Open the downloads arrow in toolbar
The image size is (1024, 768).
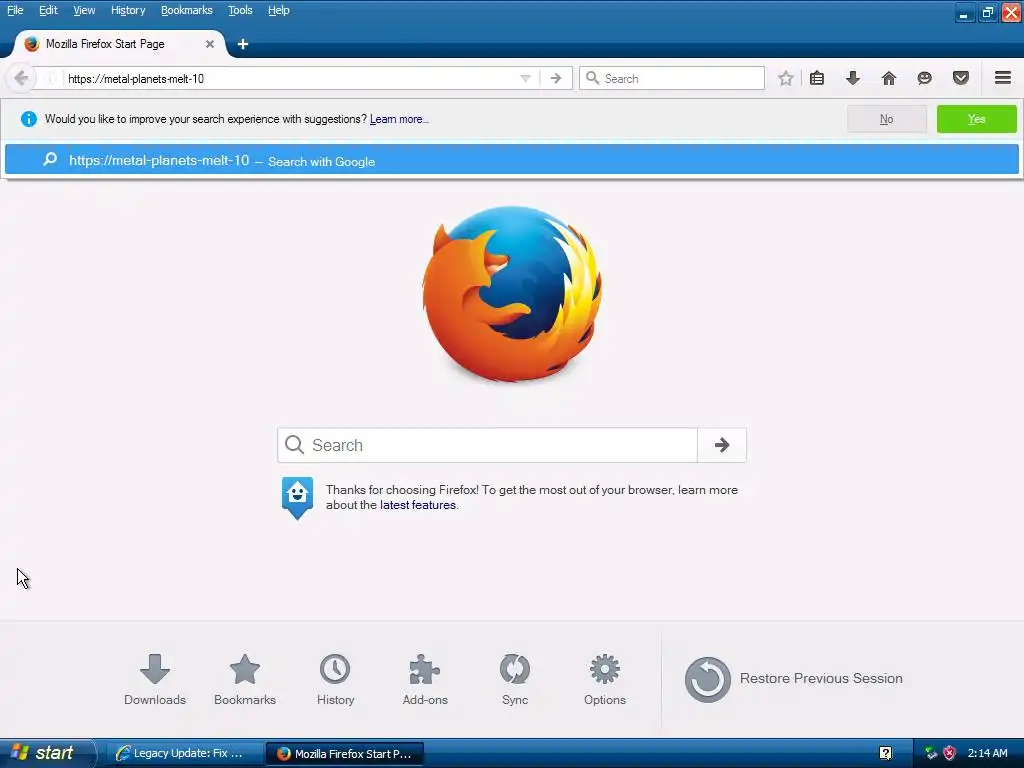pos(853,78)
